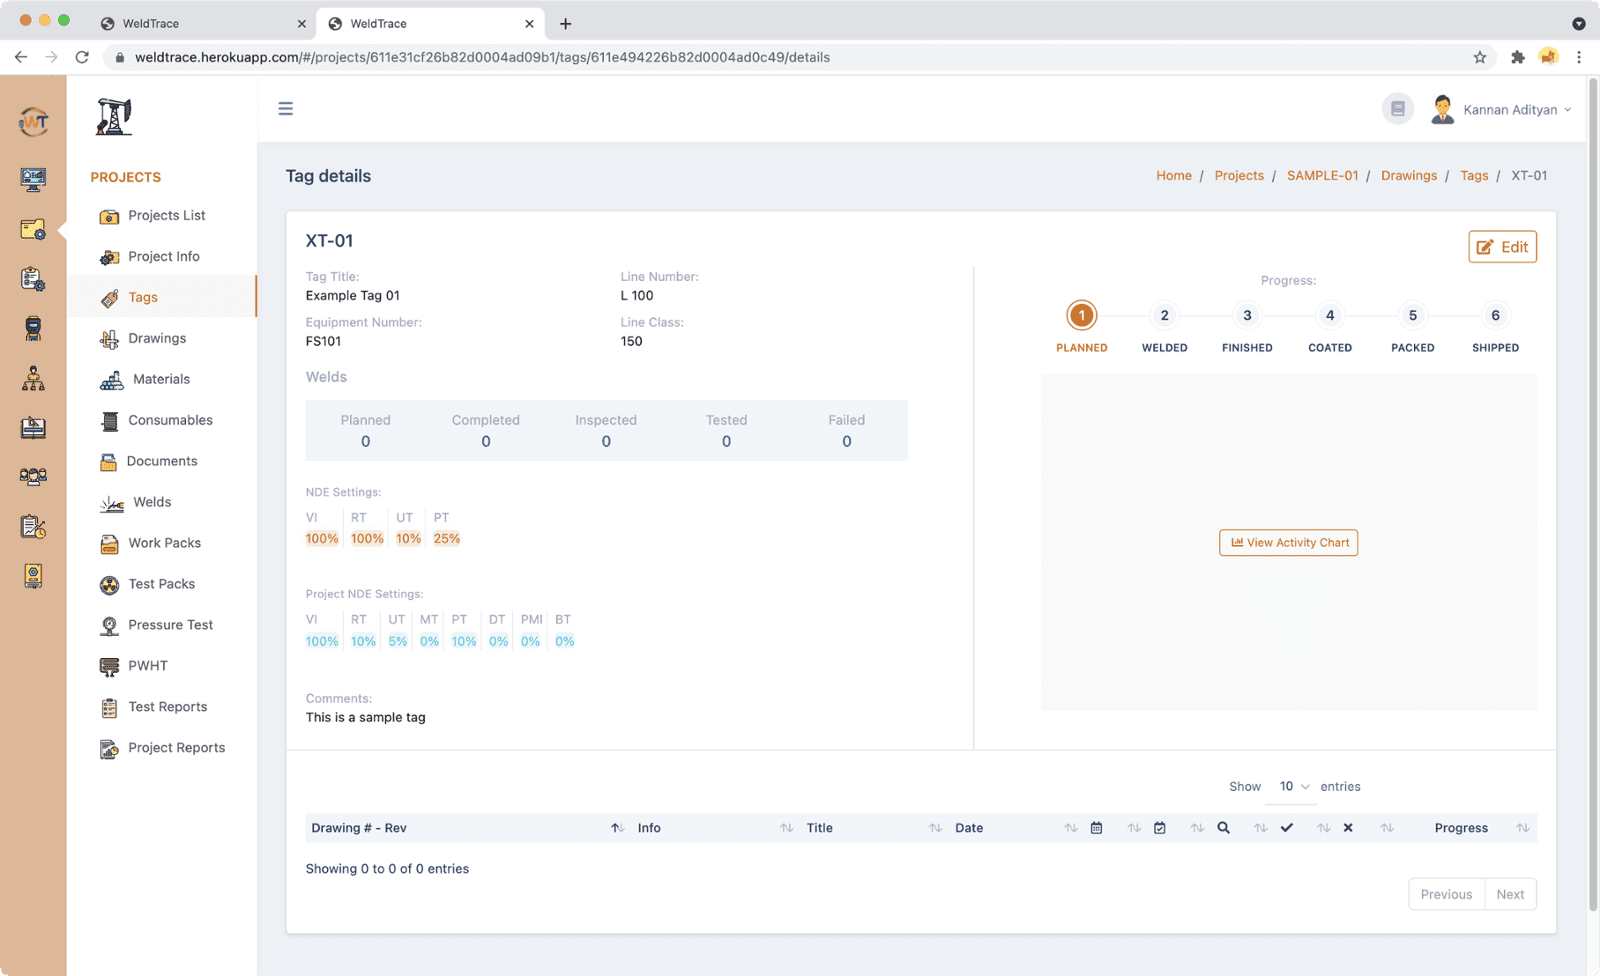This screenshot has width=1600, height=976.
Task: Select progress step 6 Shipped
Action: click(x=1495, y=316)
